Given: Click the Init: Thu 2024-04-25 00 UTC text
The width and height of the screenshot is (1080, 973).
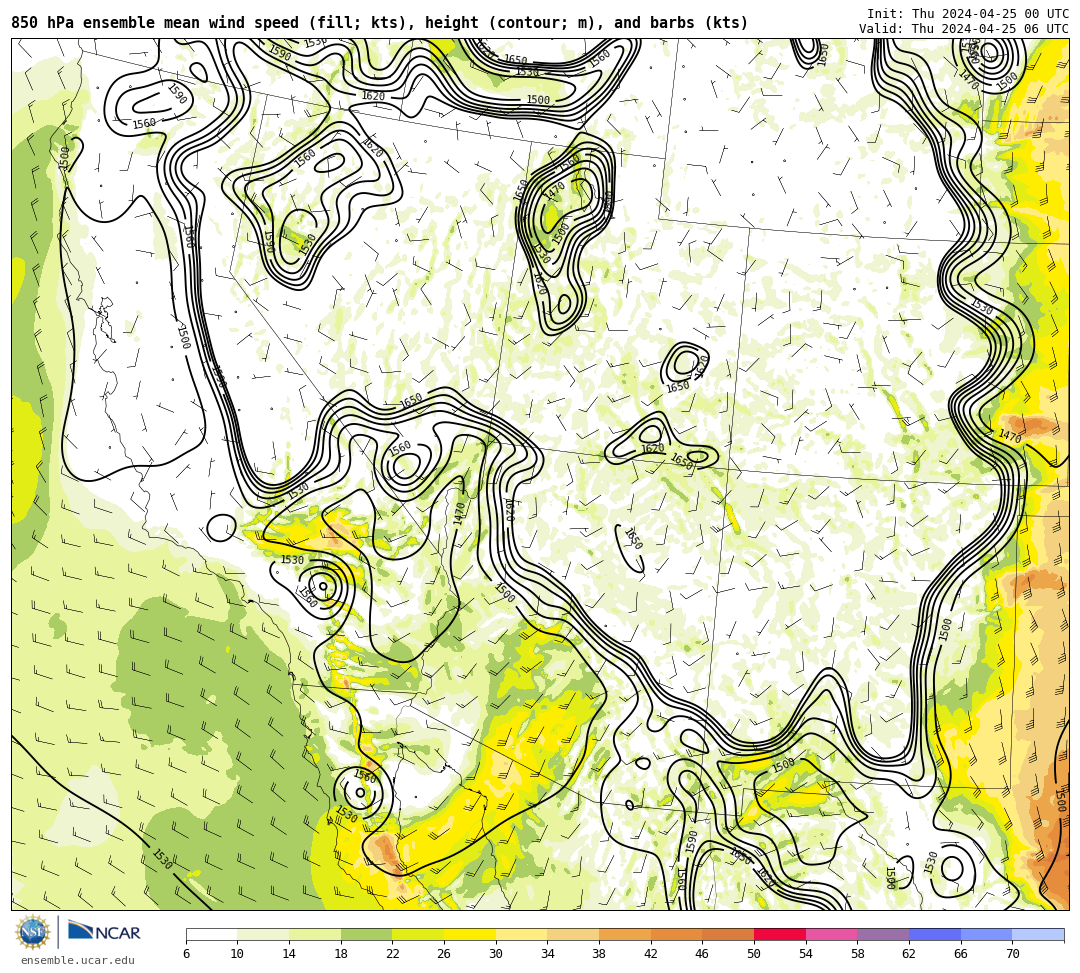Looking at the screenshot, I should click(x=968, y=14).
